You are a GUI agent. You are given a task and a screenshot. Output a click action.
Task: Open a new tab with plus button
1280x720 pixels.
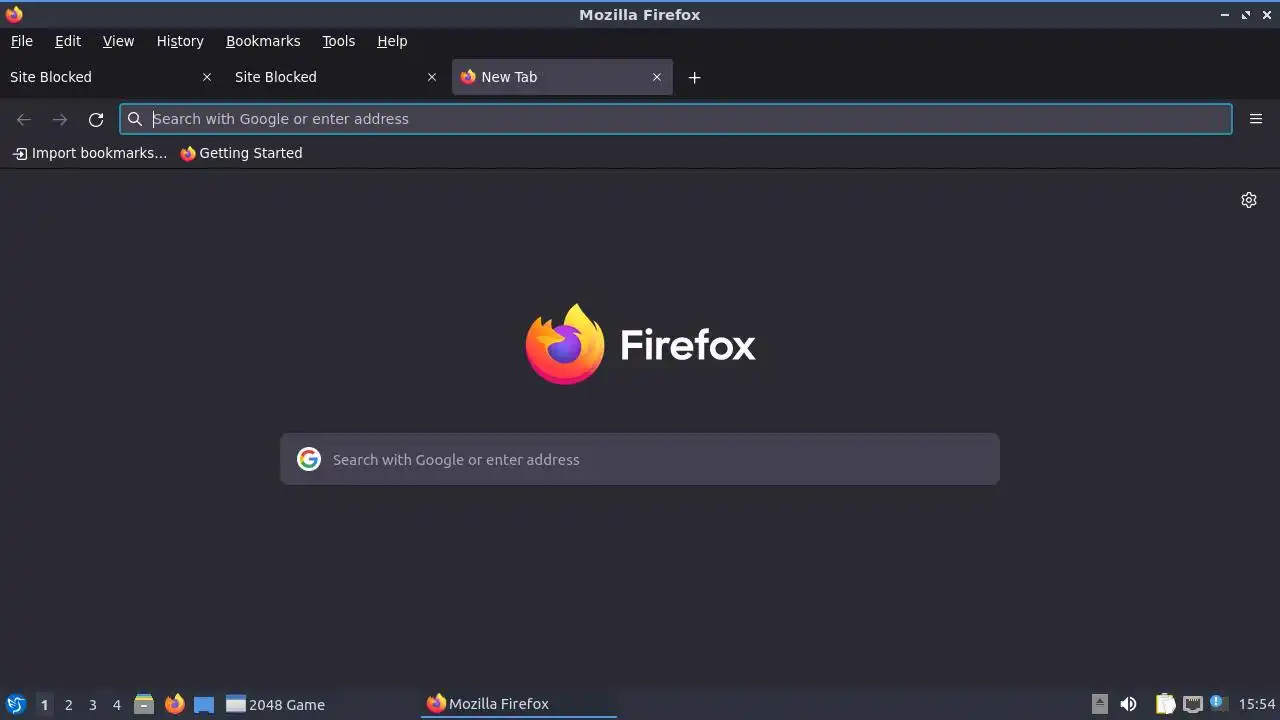(x=694, y=77)
